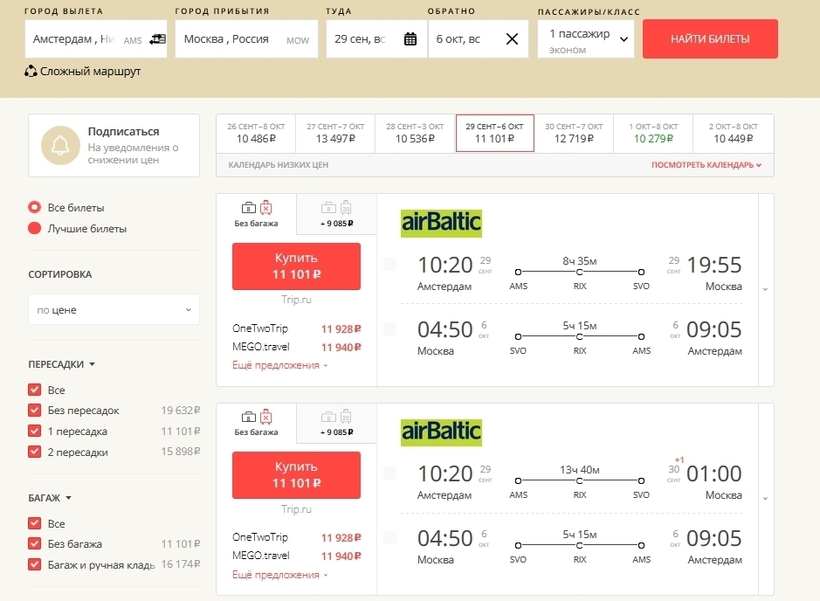Click the bell icon for price alerts
This screenshot has height=601, width=820.
tap(60, 146)
